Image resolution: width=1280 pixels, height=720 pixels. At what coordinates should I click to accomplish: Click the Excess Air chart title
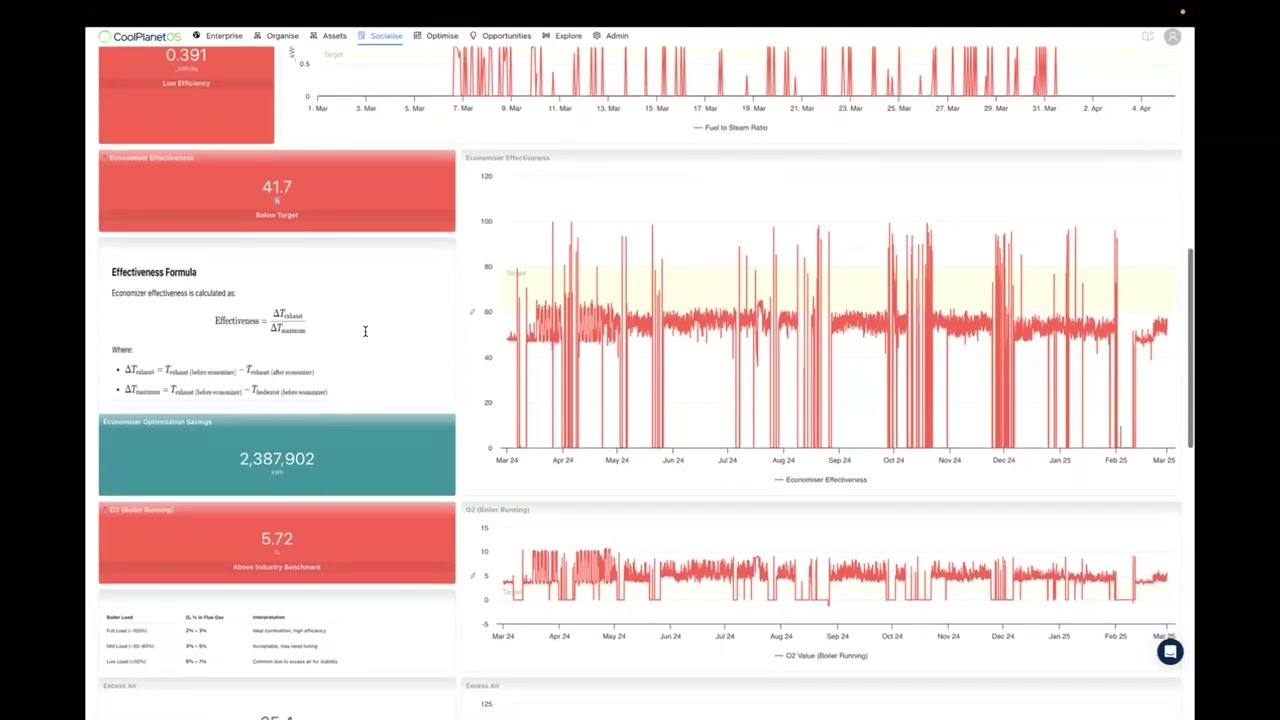[x=482, y=686]
